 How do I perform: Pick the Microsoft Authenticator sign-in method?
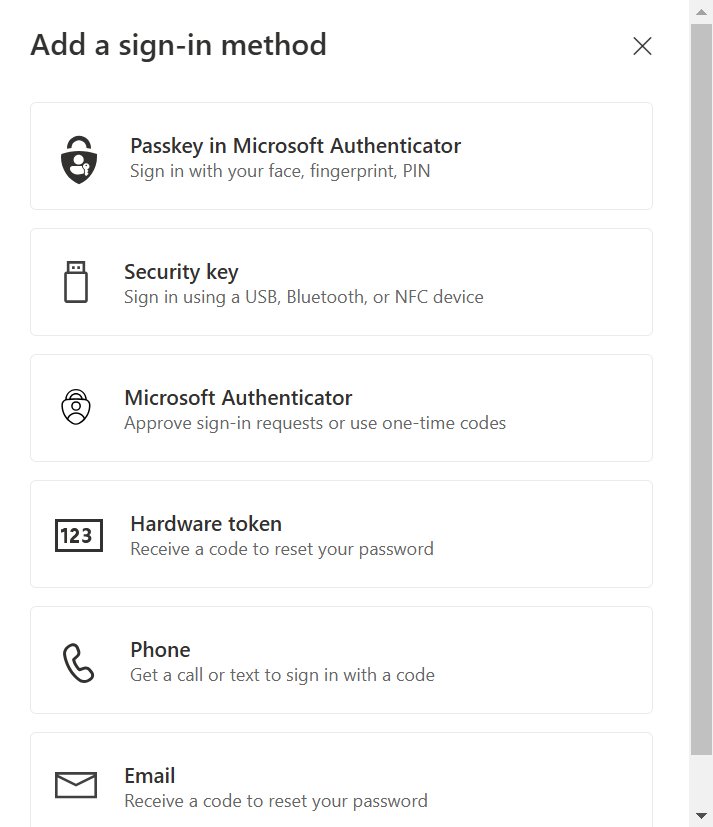pyautogui.click(x=341, y=408)
